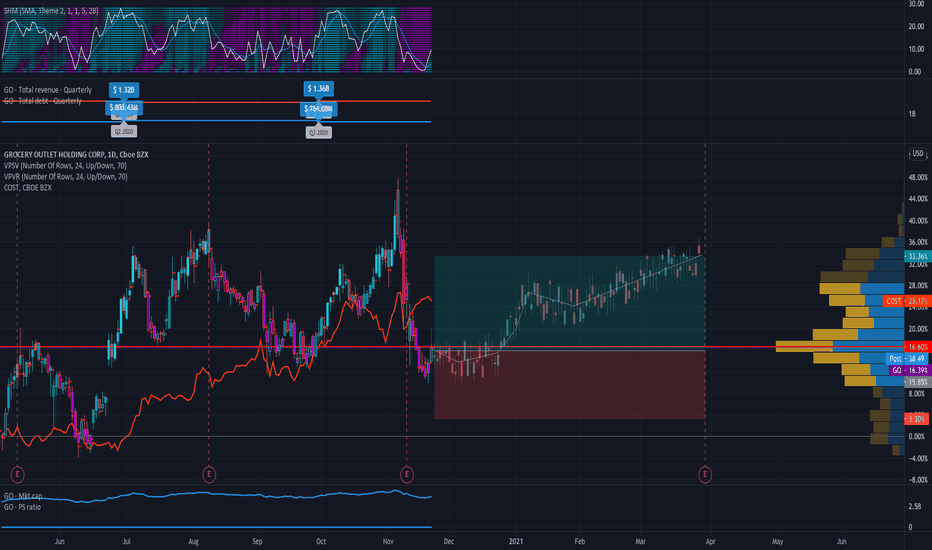This screenshot has width=932, height=550.
Task: Click the purple GO 16.39% price label
Action: 909,370
